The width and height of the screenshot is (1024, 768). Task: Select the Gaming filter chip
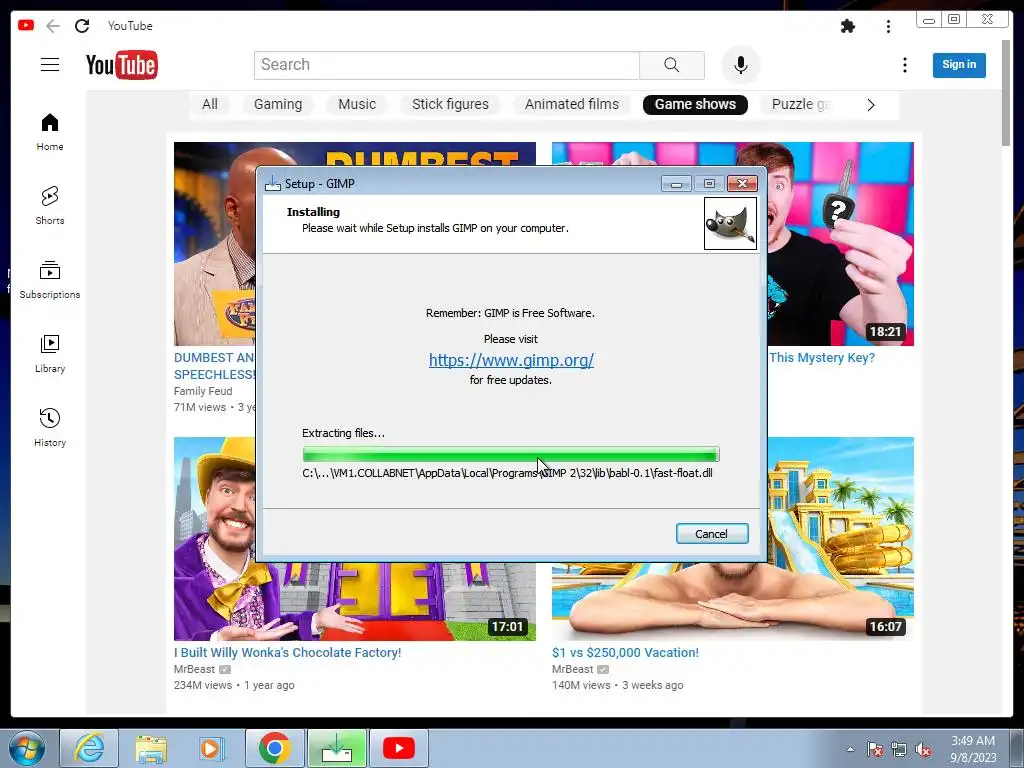pyautogui.click(x=278, y=104)
